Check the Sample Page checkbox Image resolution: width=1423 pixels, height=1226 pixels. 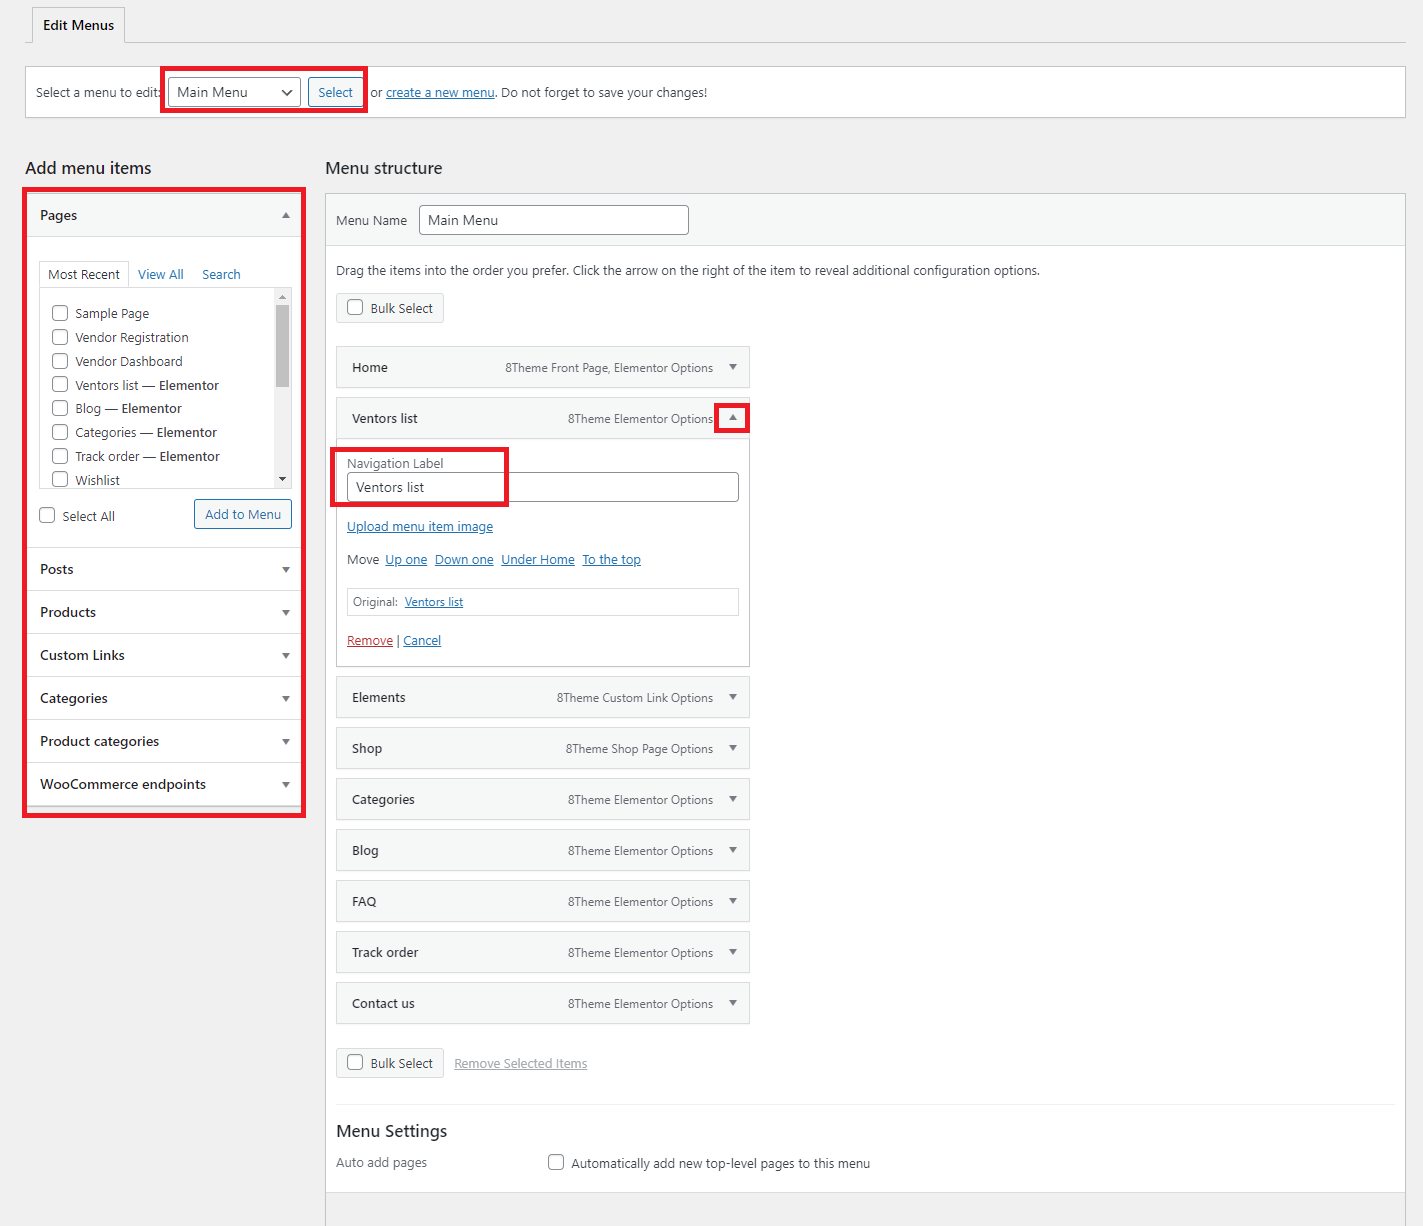coord(60,313)
